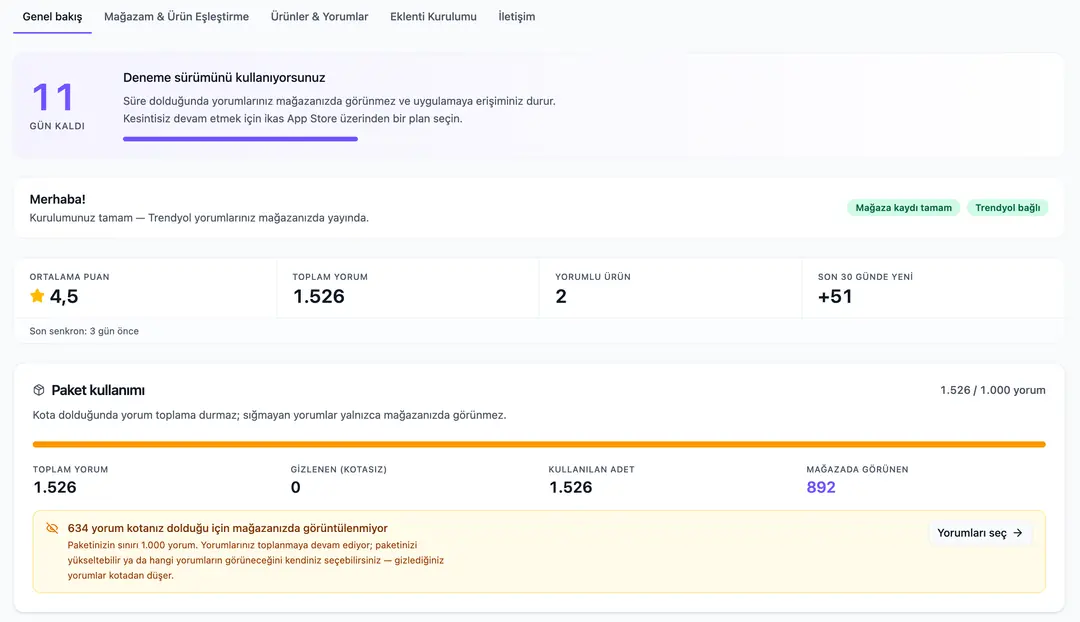Click the Trendyol bağlı badge
This screenshot has height=622, width=1080.
click(x=1008, y=207)
